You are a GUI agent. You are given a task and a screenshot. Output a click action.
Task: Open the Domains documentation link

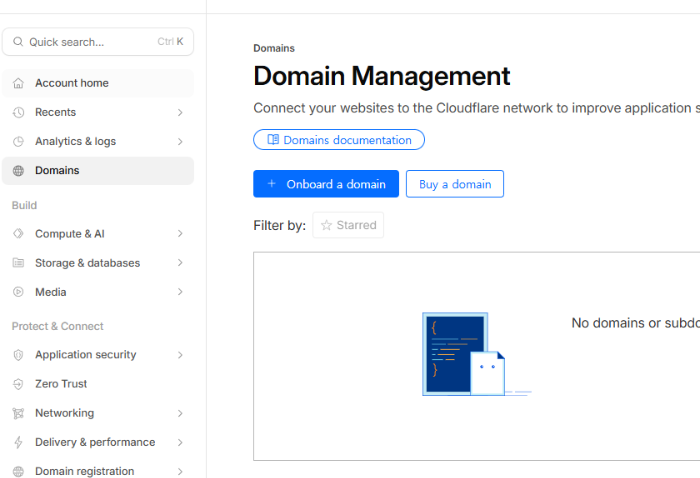pyautogui.click(x=339, y=139)
